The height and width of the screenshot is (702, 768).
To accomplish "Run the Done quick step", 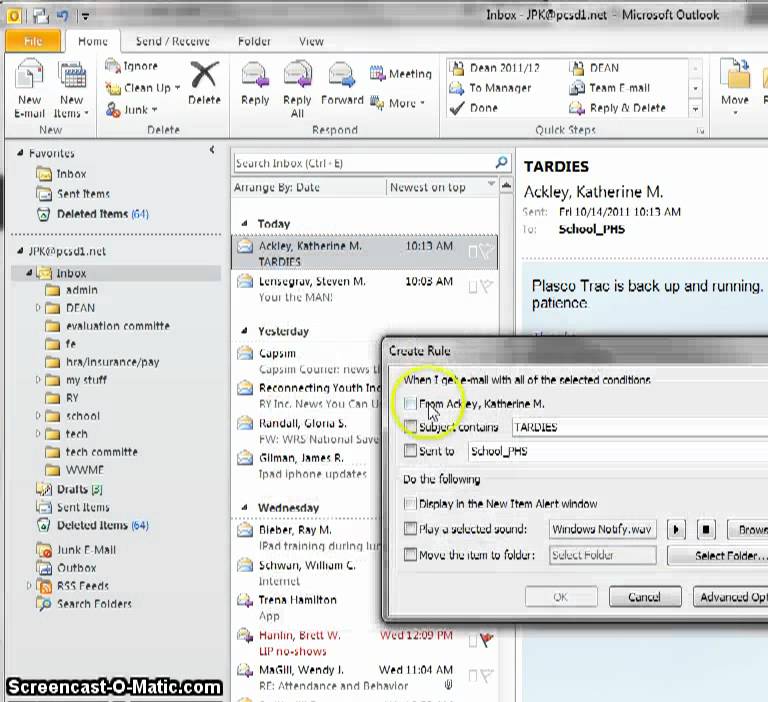I will pos(474,108).
